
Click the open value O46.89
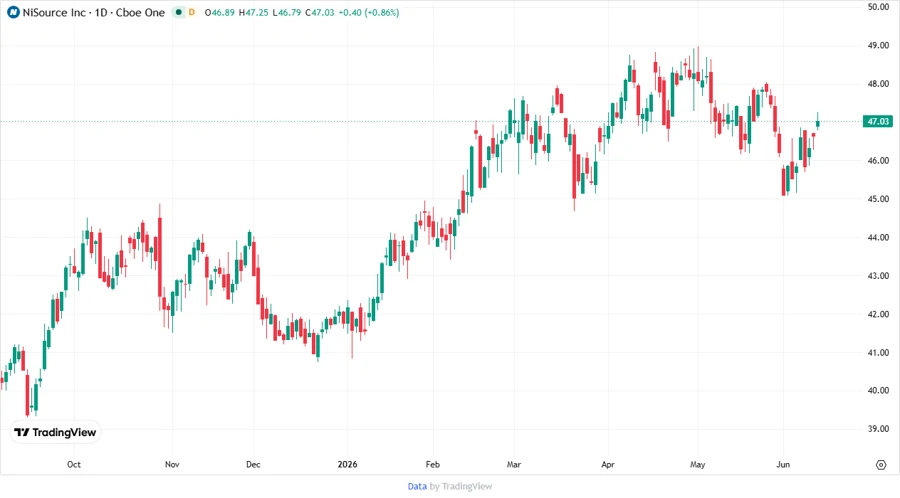(x=220, y=13)
